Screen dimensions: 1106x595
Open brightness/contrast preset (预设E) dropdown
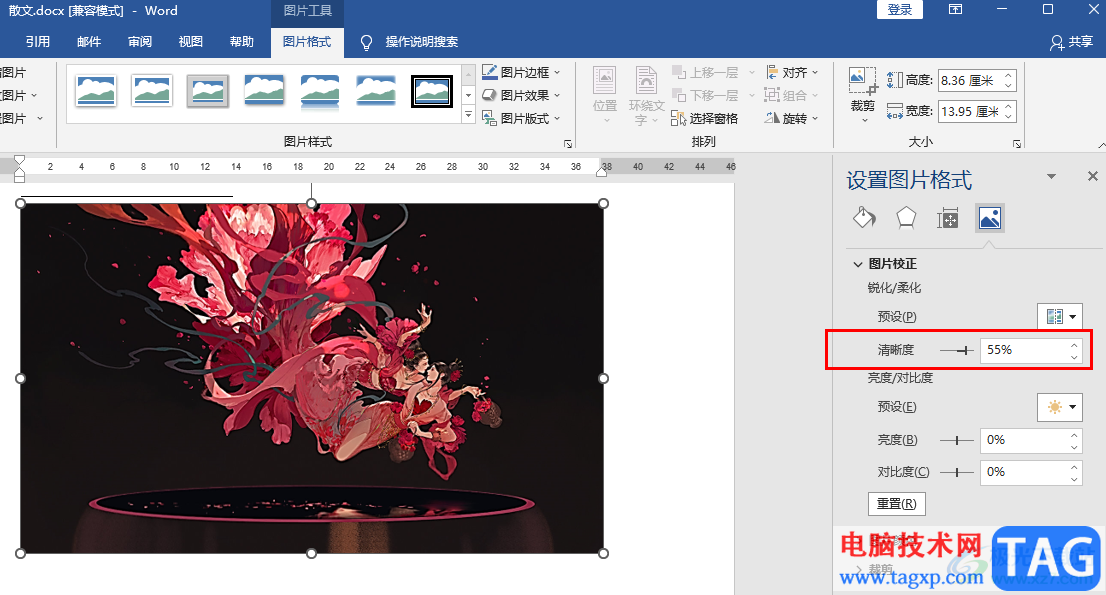(1059, 407)
